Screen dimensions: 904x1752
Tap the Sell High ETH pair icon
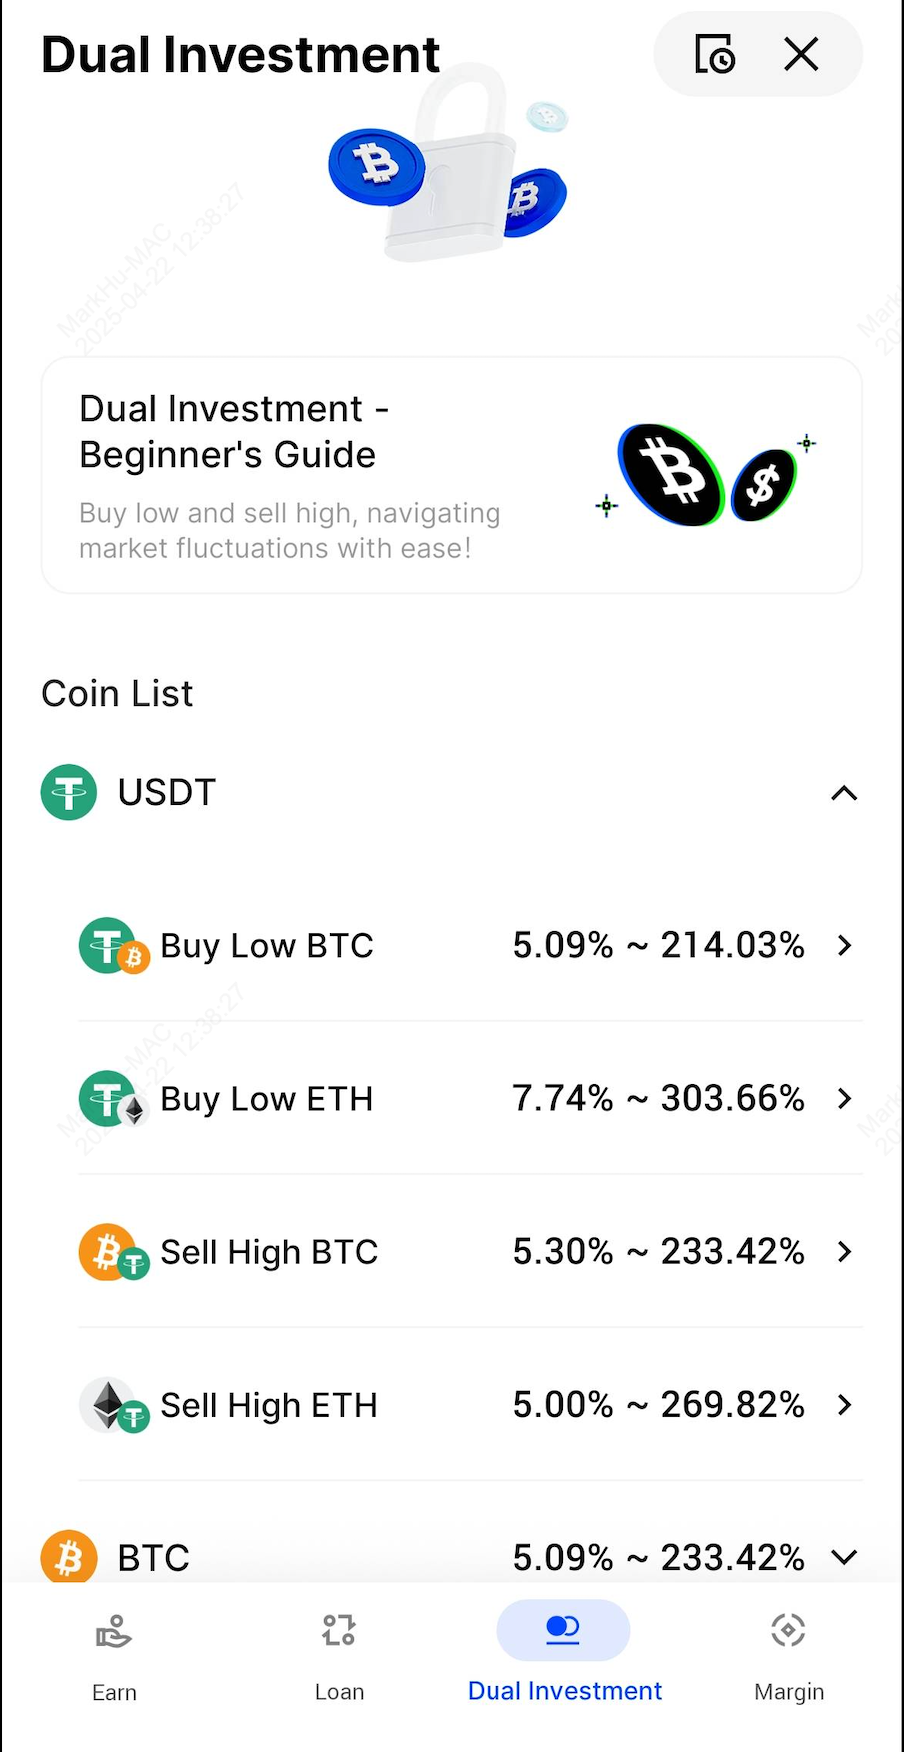(114, 1405)
